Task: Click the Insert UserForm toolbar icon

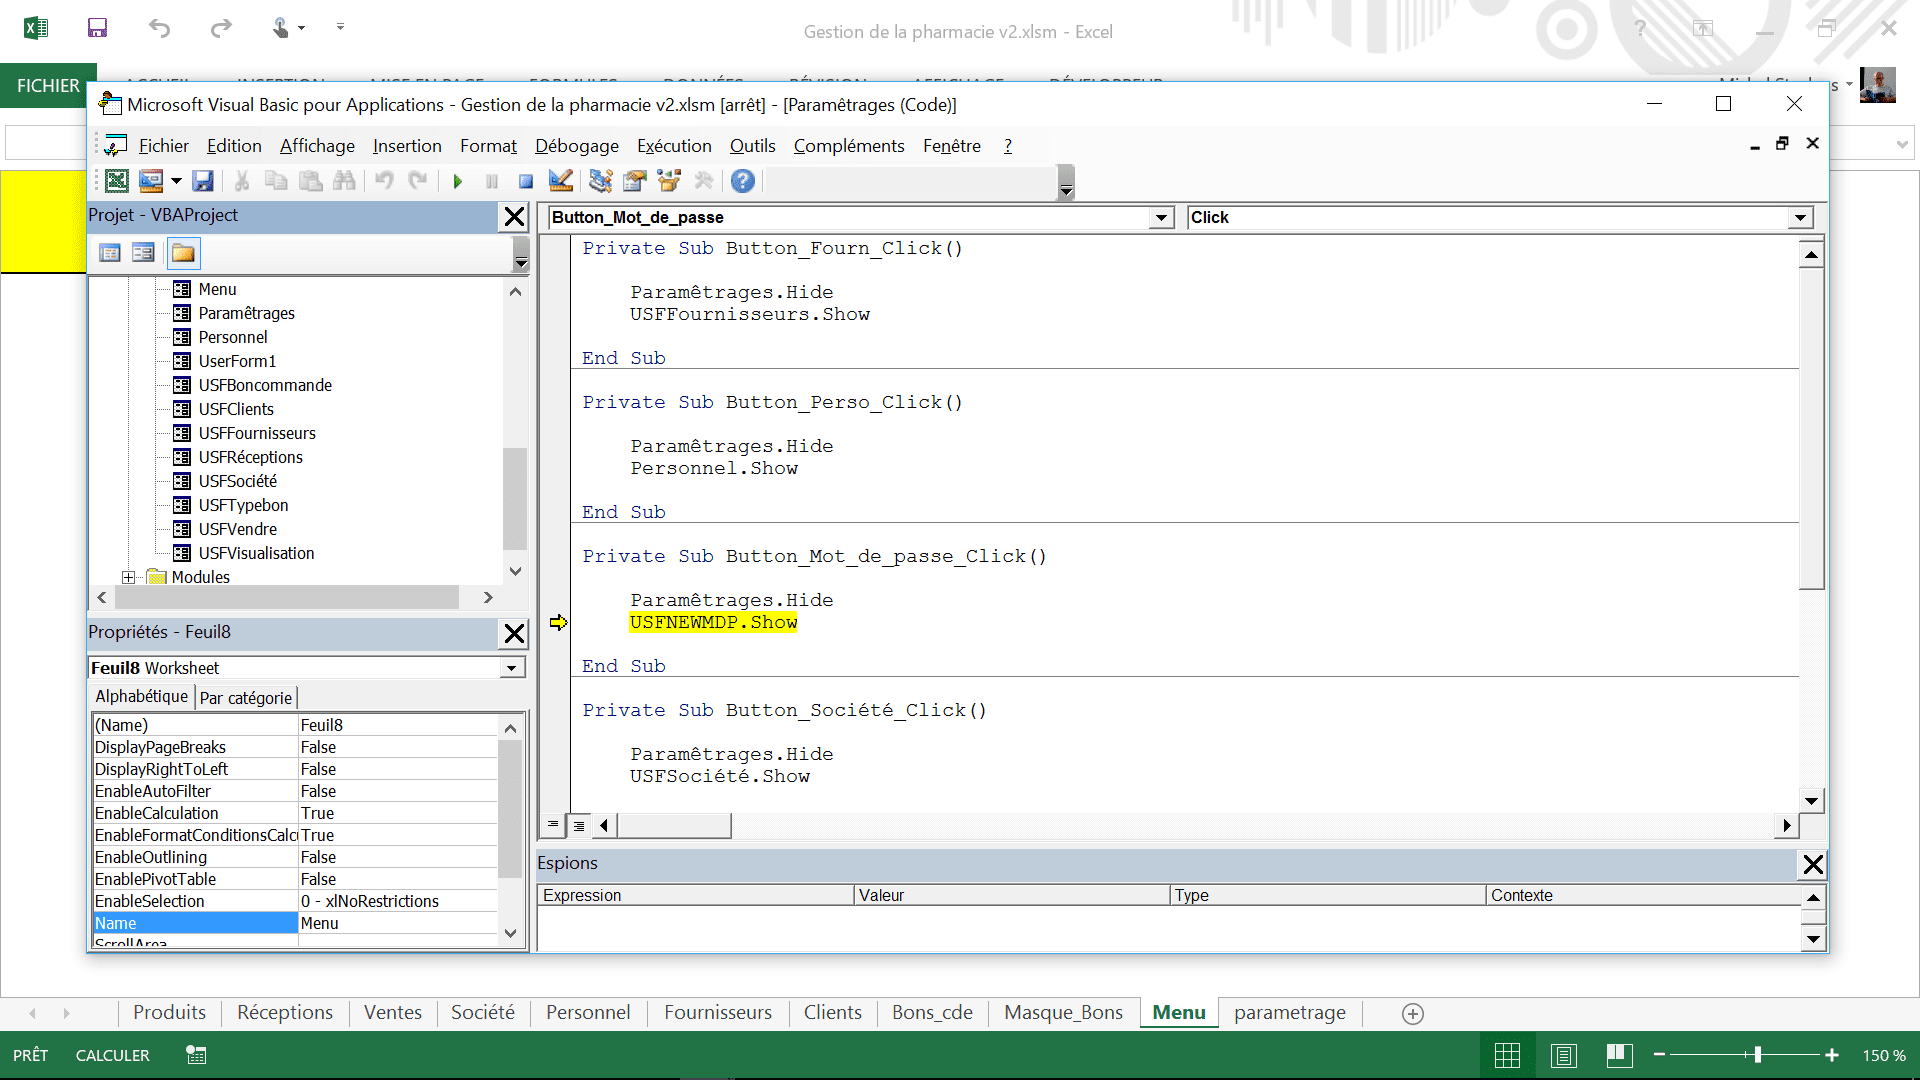Action: click(x=151, y=181)
